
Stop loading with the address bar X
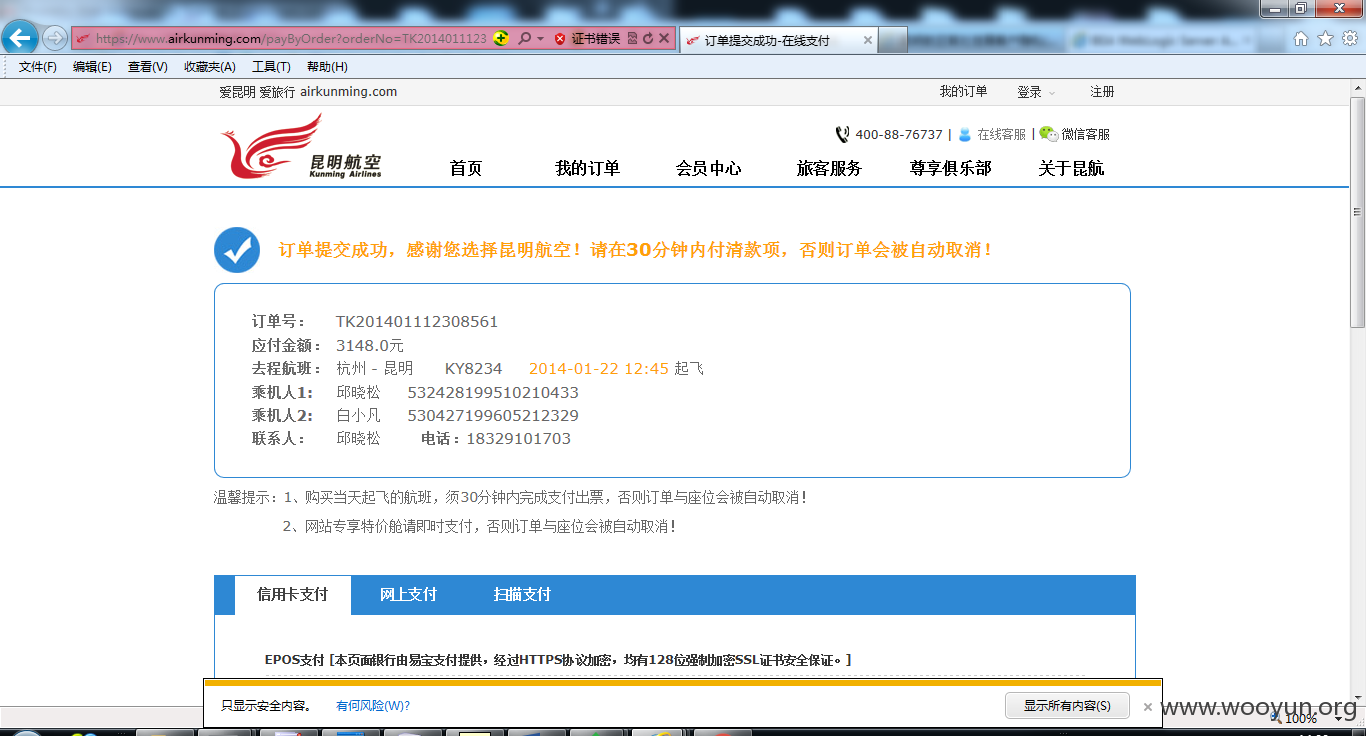(664, 39)
